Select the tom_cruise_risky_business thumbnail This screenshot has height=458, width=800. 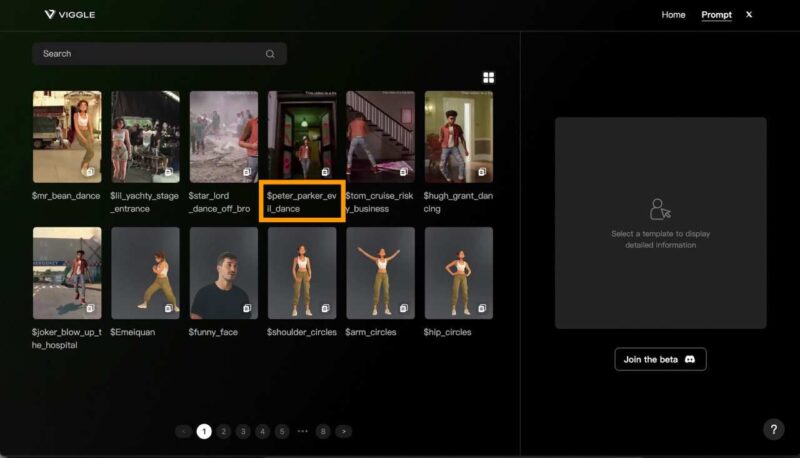(380, 137)
